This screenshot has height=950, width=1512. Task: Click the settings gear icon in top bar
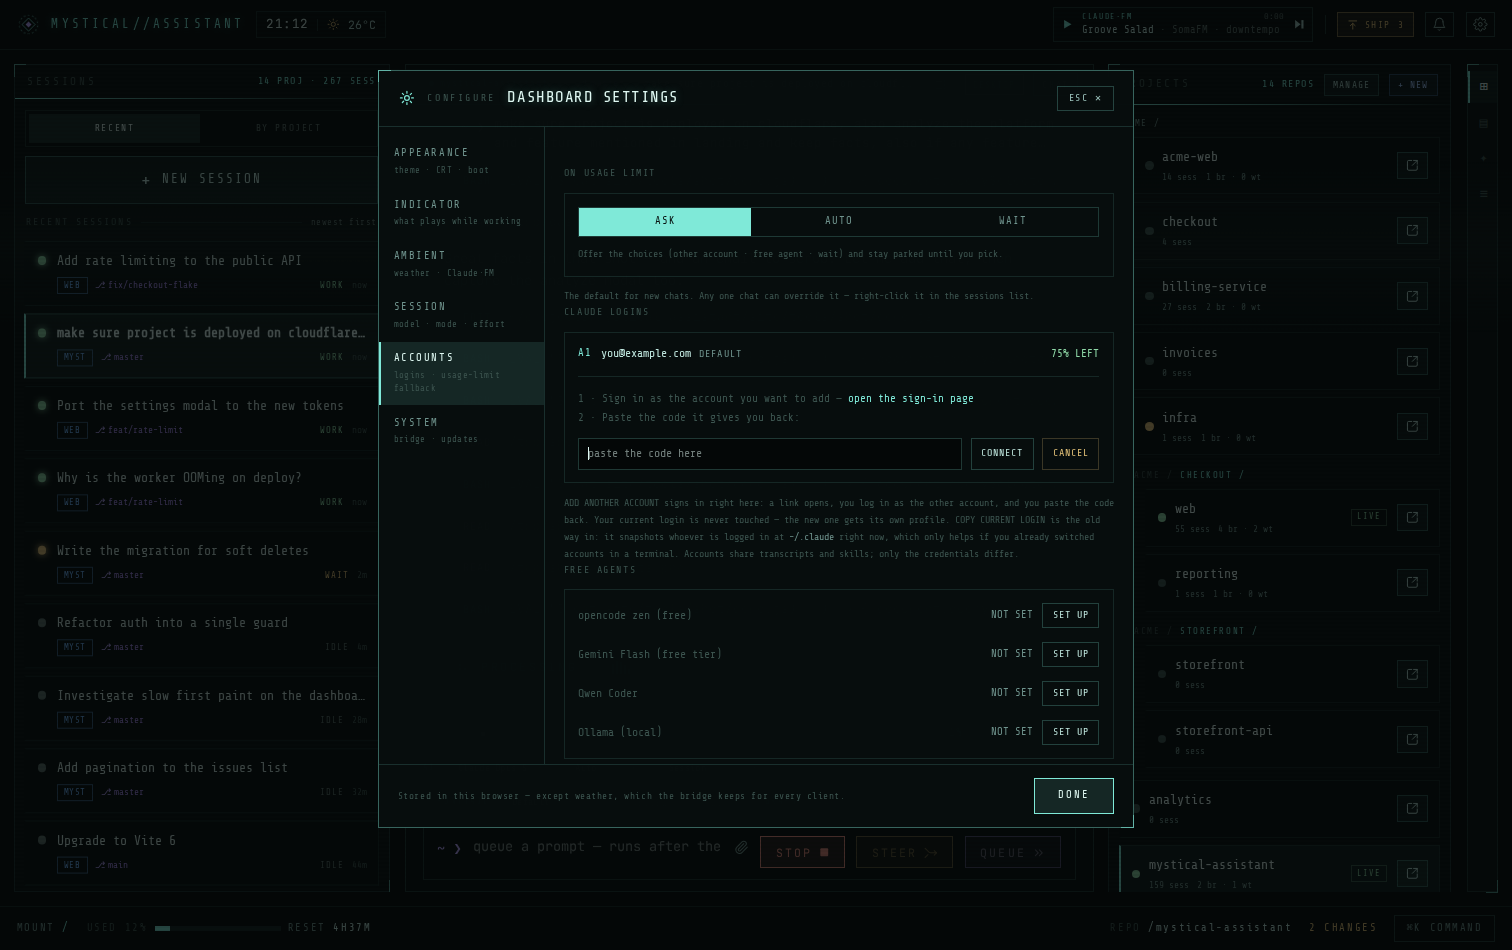click(x=1480, y=25)
